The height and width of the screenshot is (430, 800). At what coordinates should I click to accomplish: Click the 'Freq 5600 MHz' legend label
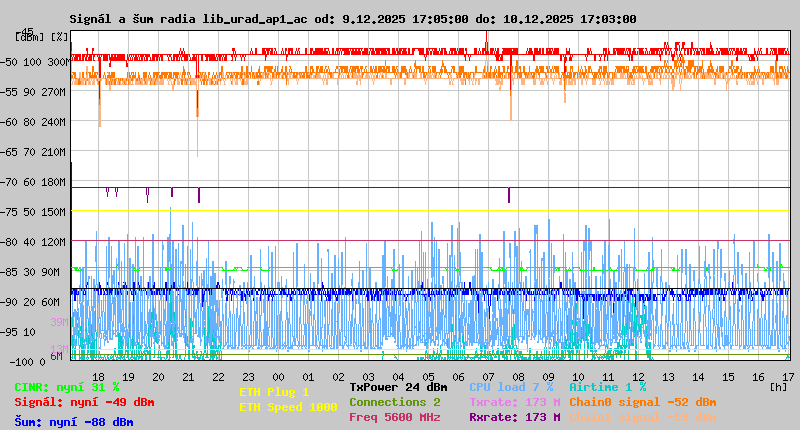pyautogui.click(x=394, y=417)
